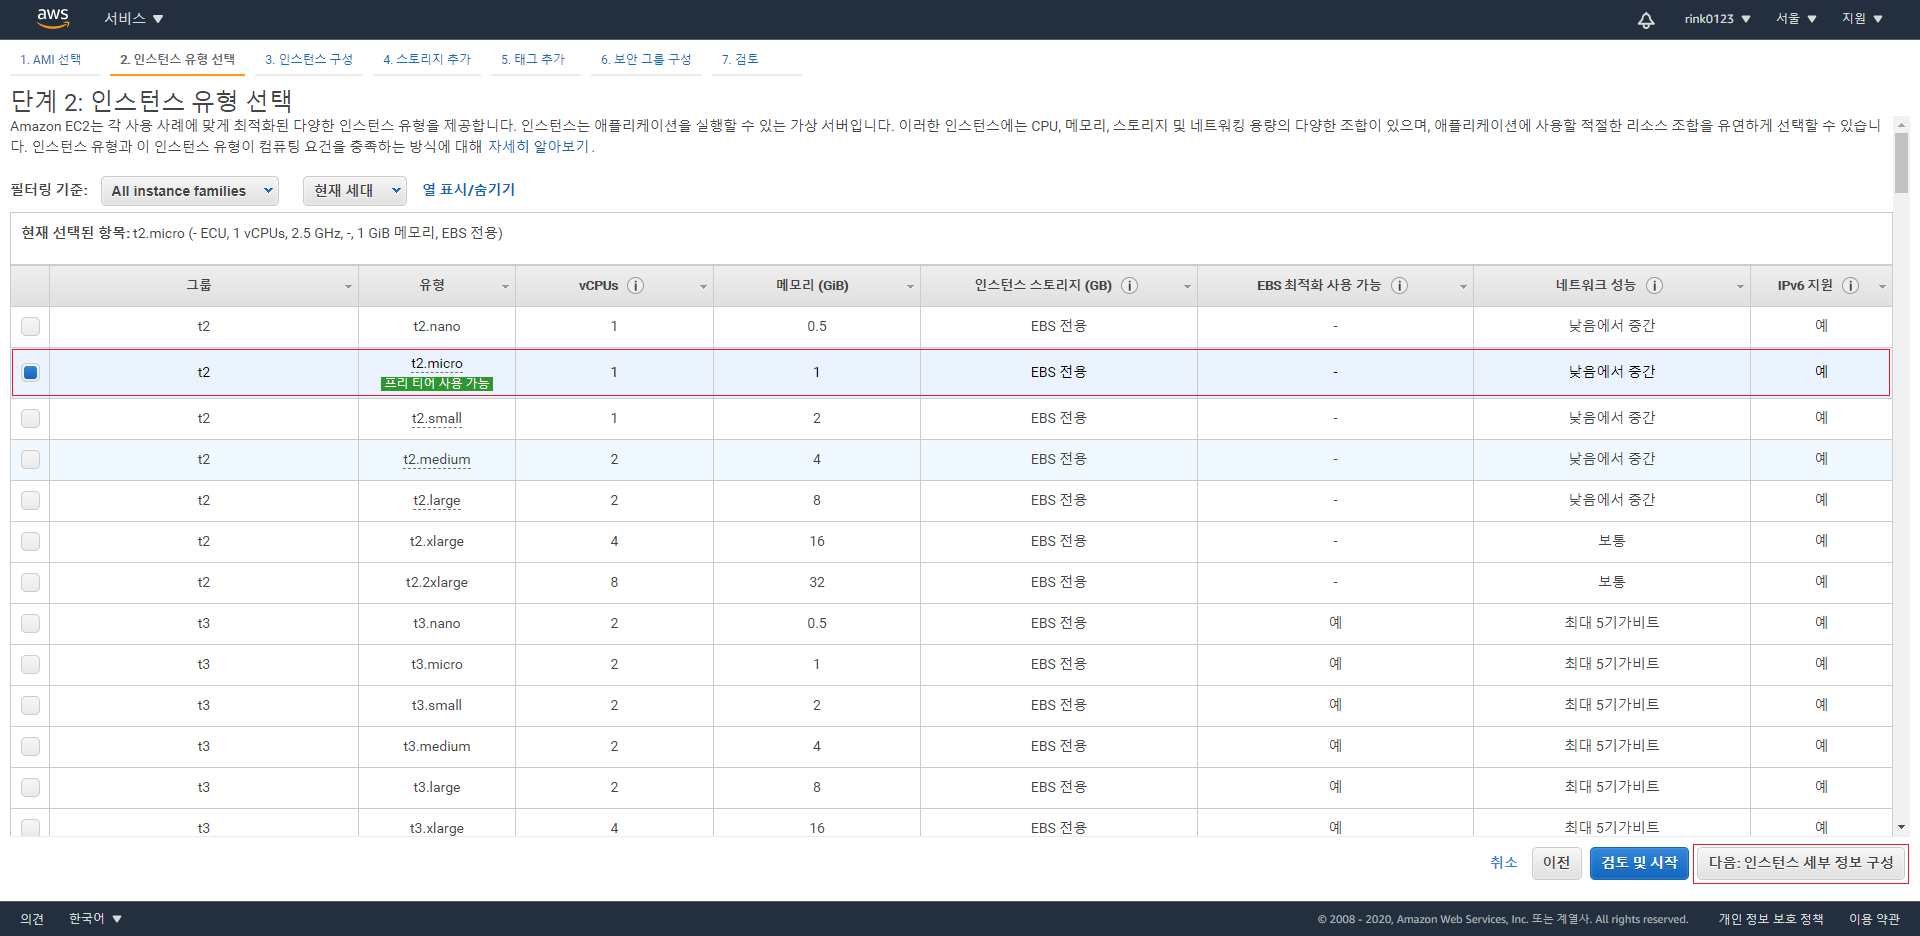Select the t2.nano instance checkbox

pyautogui.click(x=31, y=326)
